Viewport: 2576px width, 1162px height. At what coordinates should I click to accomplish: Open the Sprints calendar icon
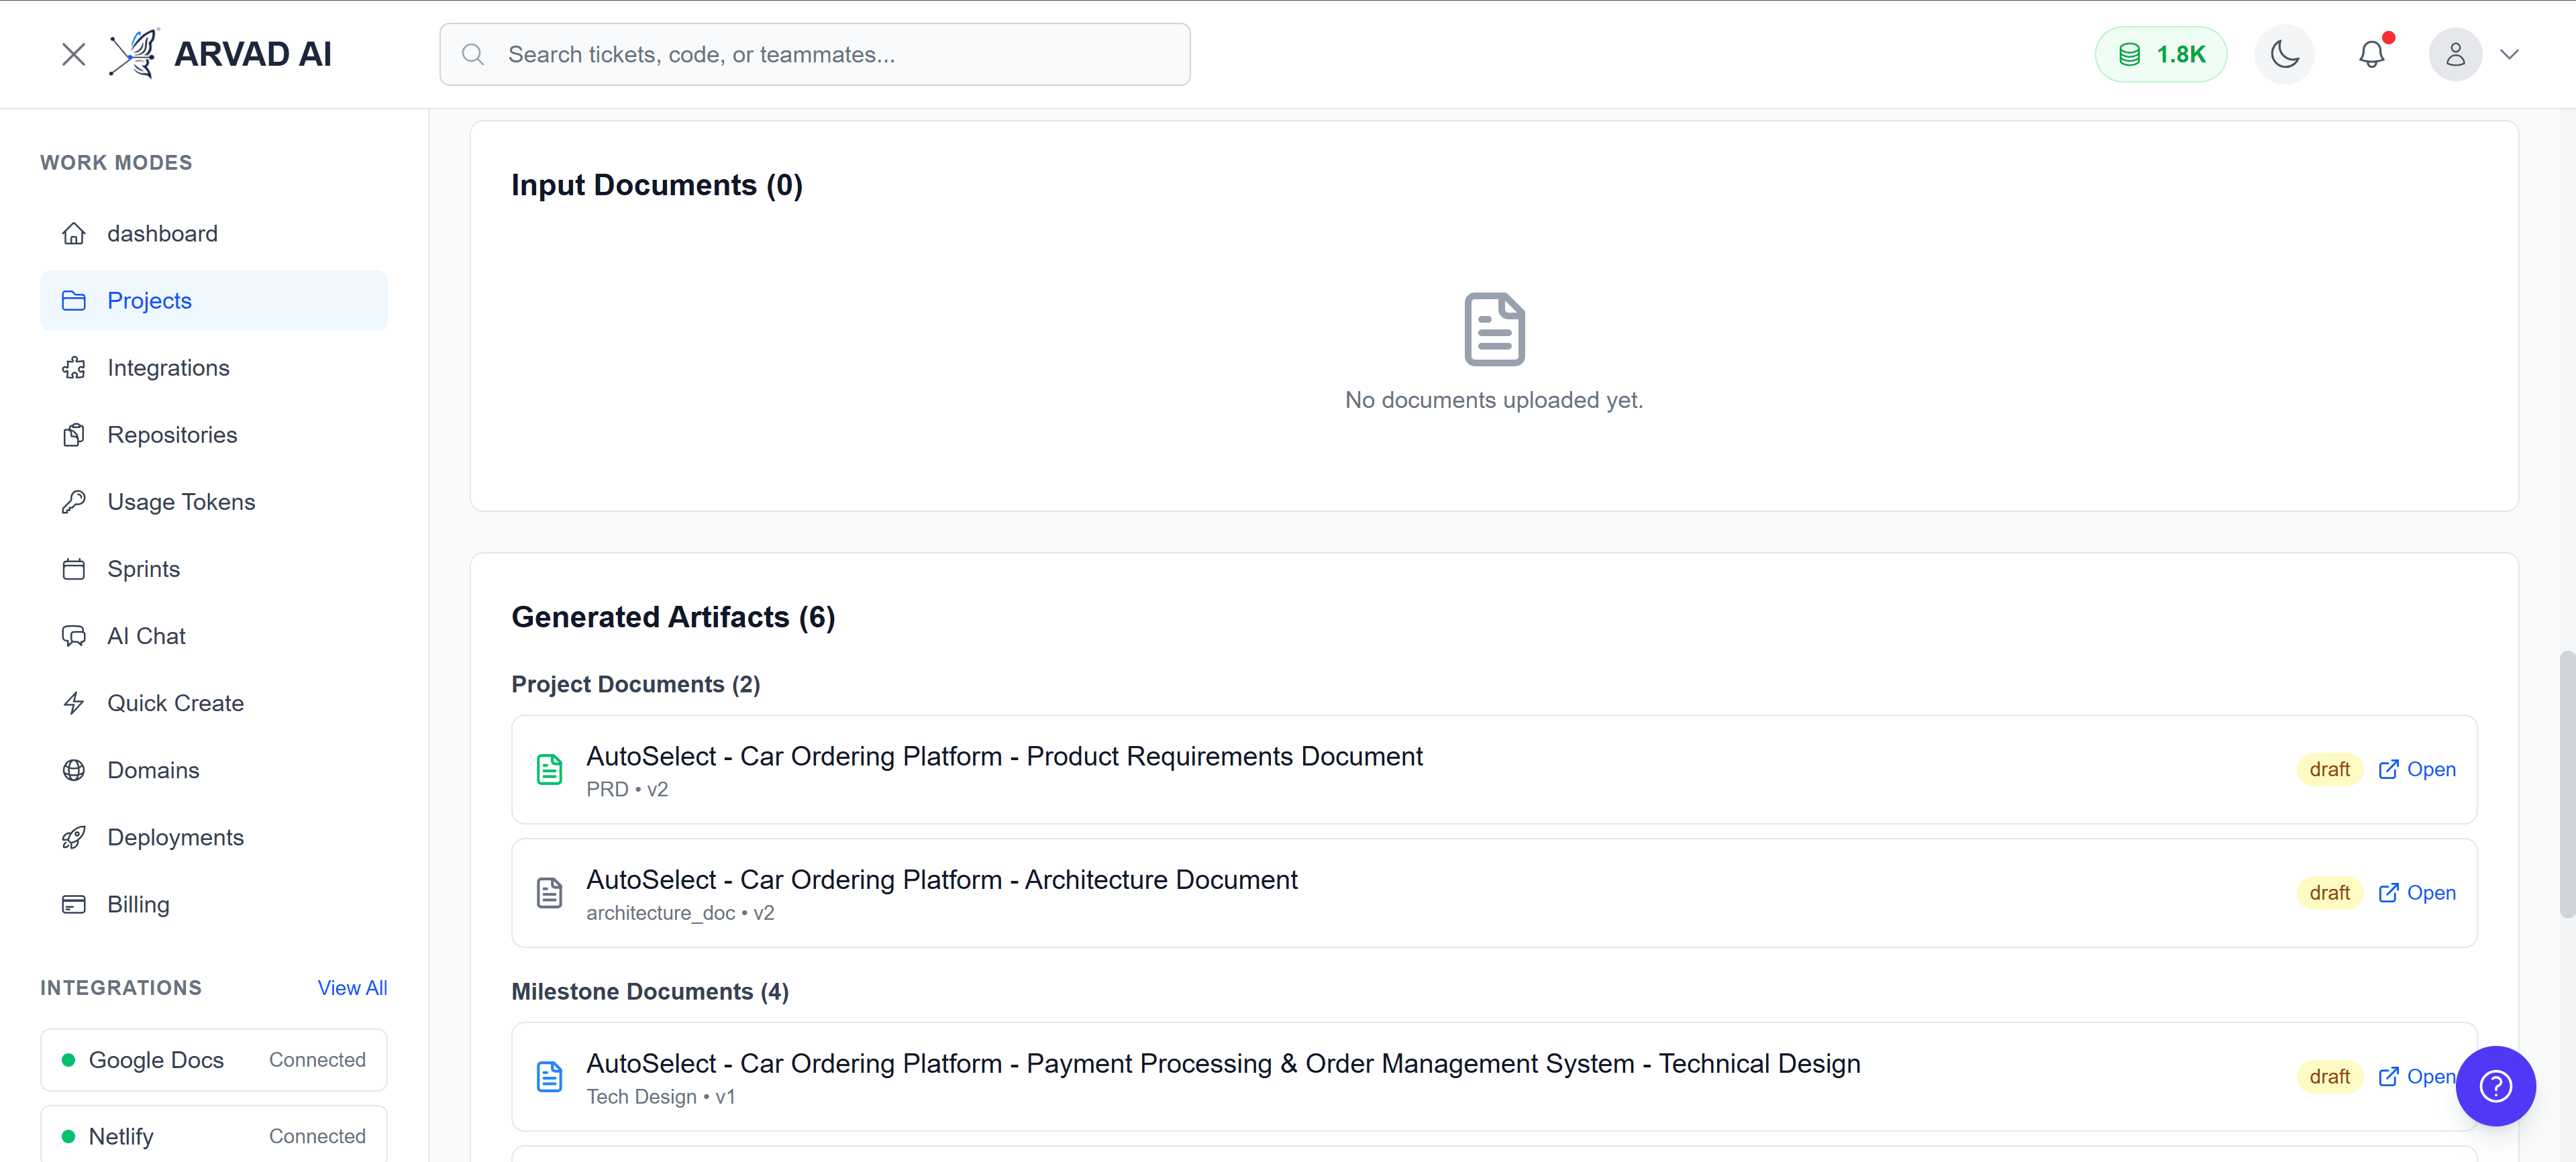pyautogui.click(x=74, y=568)
